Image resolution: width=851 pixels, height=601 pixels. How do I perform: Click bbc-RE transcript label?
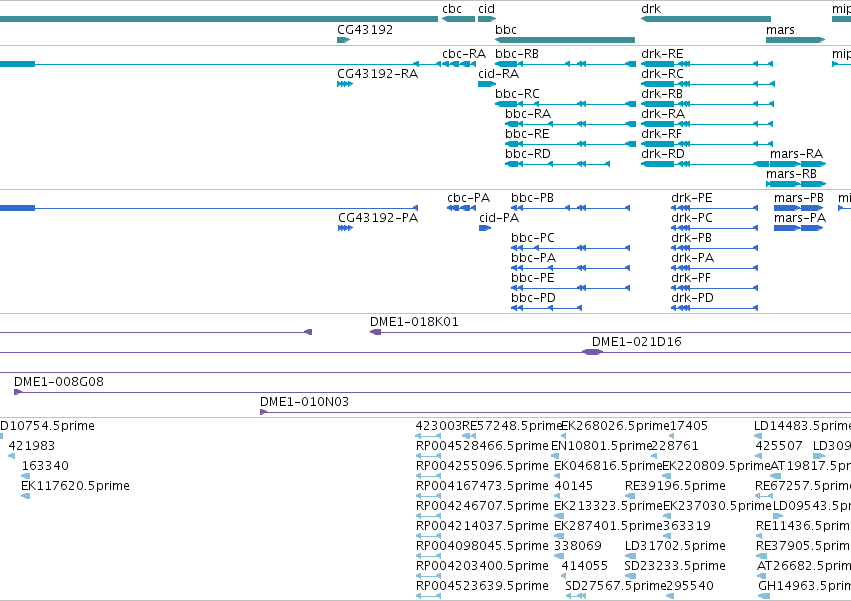pos(527,134)
